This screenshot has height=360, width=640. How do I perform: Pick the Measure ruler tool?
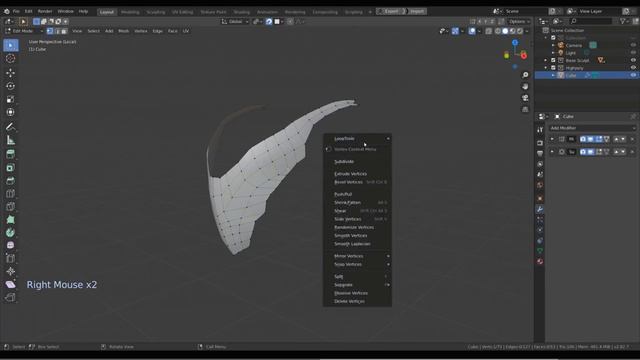click(x=11, y=140)
